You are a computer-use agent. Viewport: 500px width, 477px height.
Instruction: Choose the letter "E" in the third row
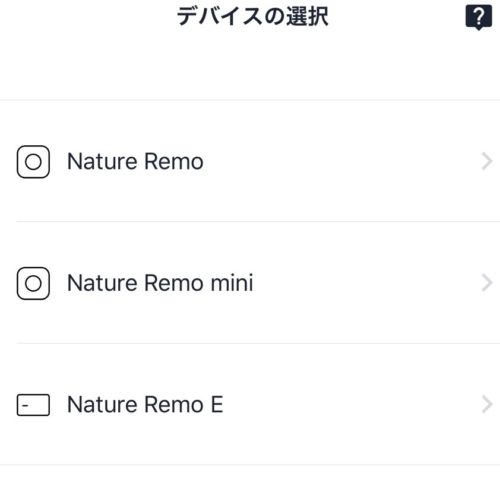(x=217, y=405)
